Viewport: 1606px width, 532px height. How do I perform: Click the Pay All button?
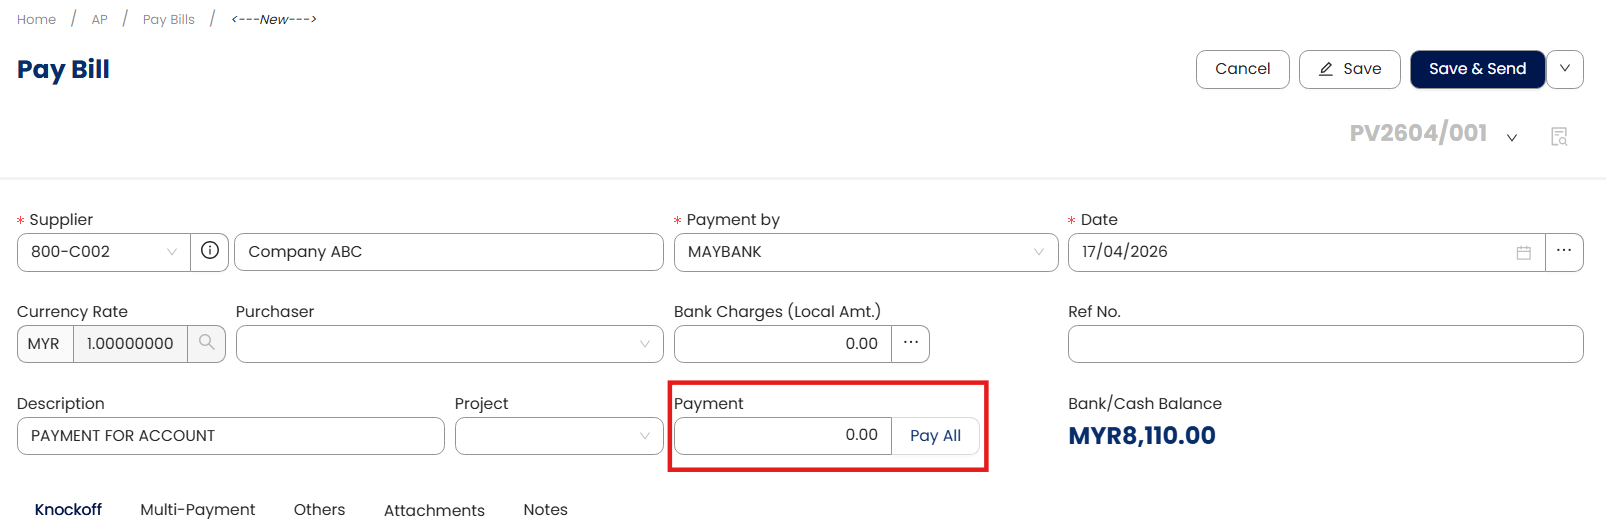pos(935,436)
